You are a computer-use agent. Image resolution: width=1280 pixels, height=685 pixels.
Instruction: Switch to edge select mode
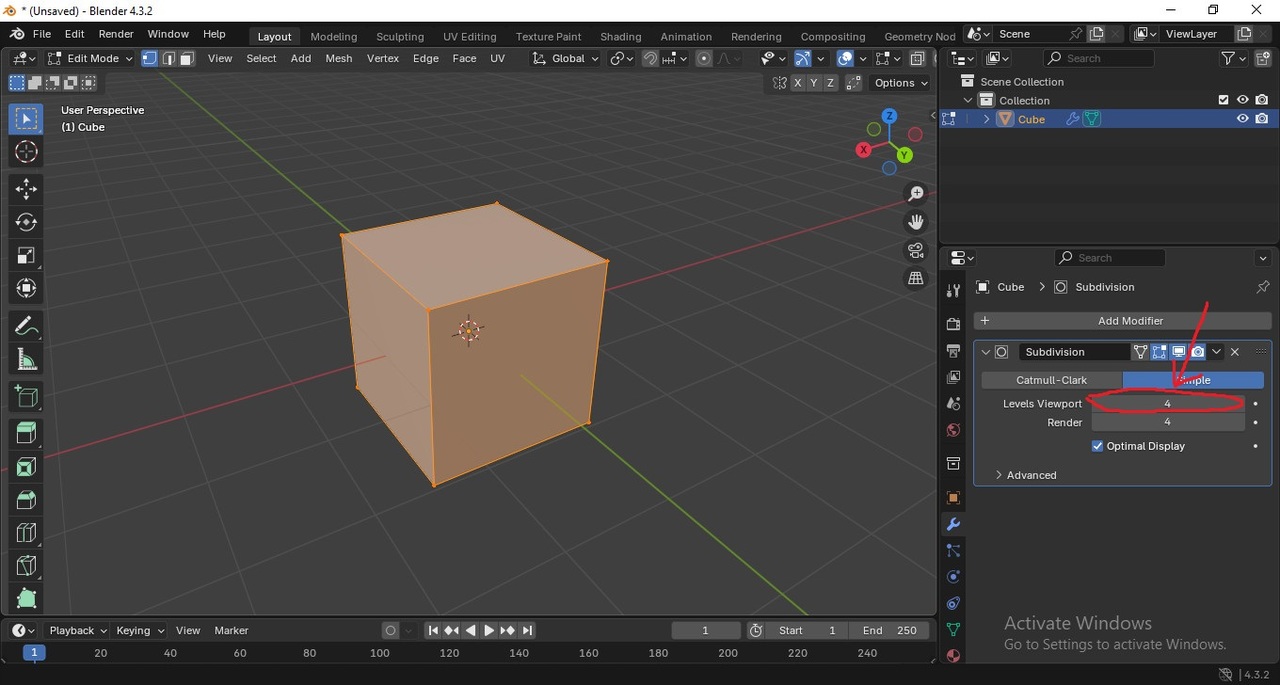(x=168, y=58)
